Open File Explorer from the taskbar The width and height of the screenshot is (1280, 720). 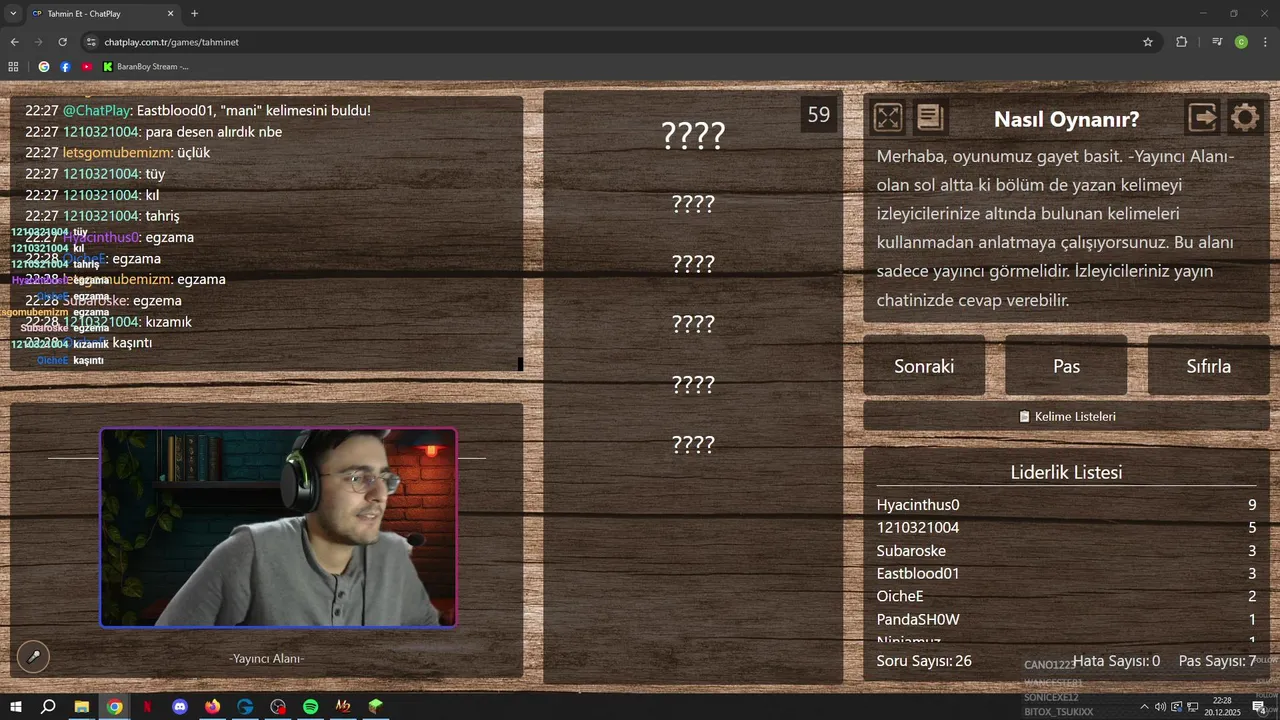[x=82, y=707]
